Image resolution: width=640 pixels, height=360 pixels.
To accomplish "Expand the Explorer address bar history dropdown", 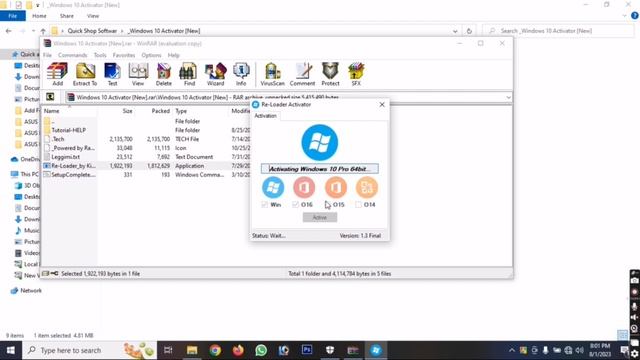I will tap(455, 31).
